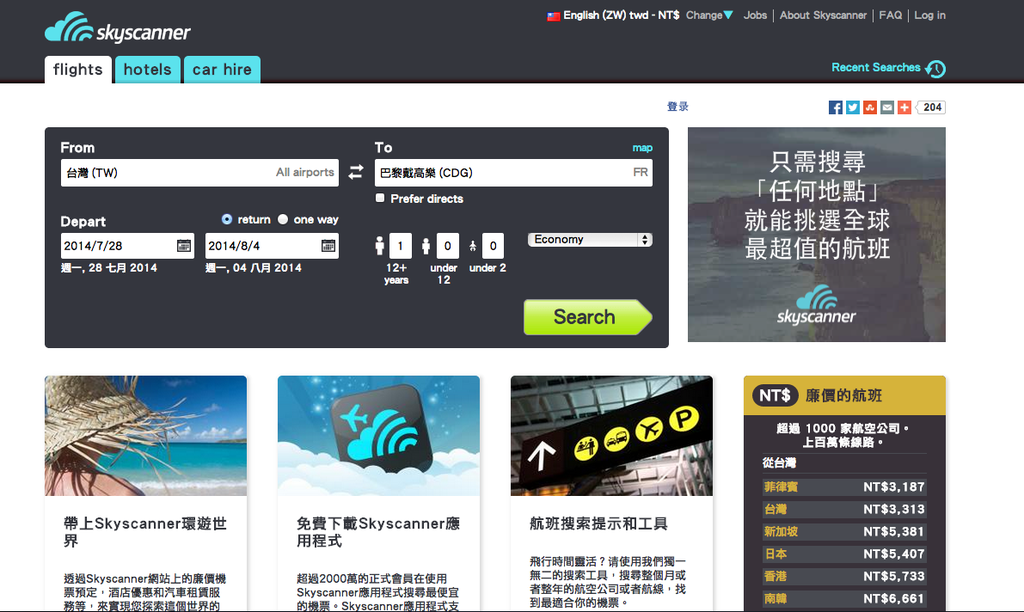This screenshot has width=1024, height=612.
Task: Switch to the car hire tab
Action: 222,69
